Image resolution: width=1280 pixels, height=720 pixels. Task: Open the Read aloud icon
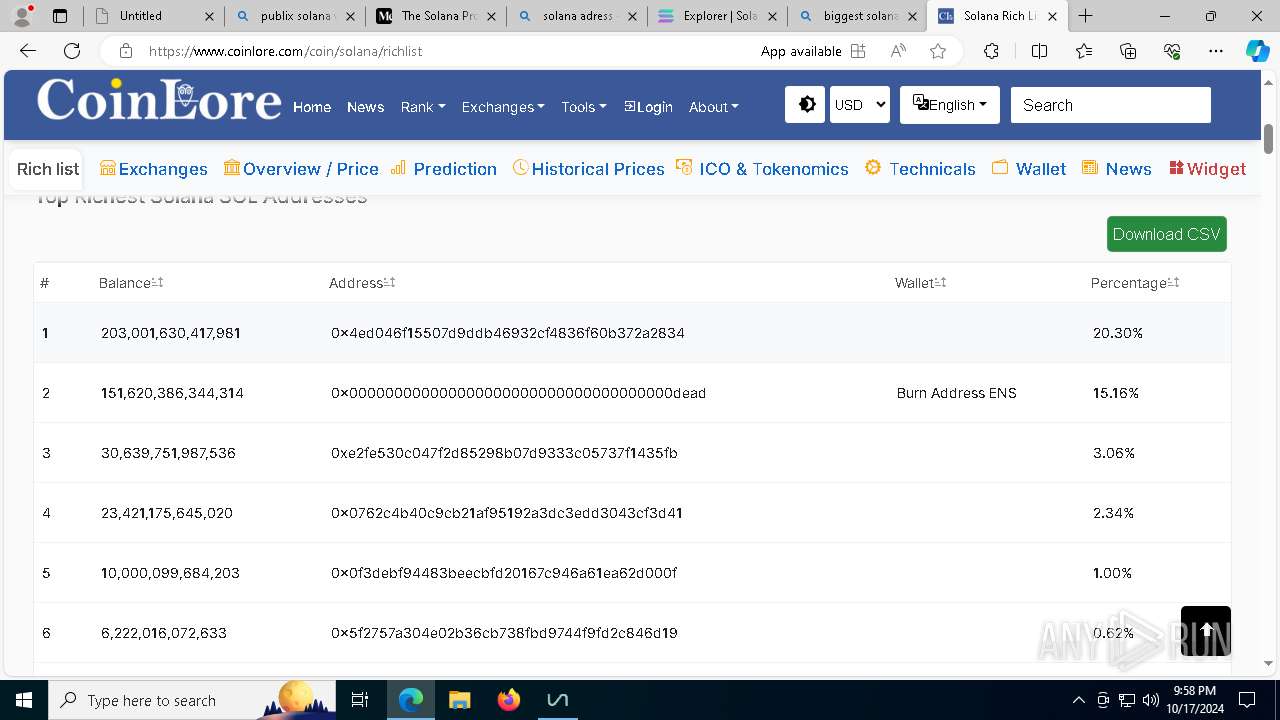(x=898, y=51)
